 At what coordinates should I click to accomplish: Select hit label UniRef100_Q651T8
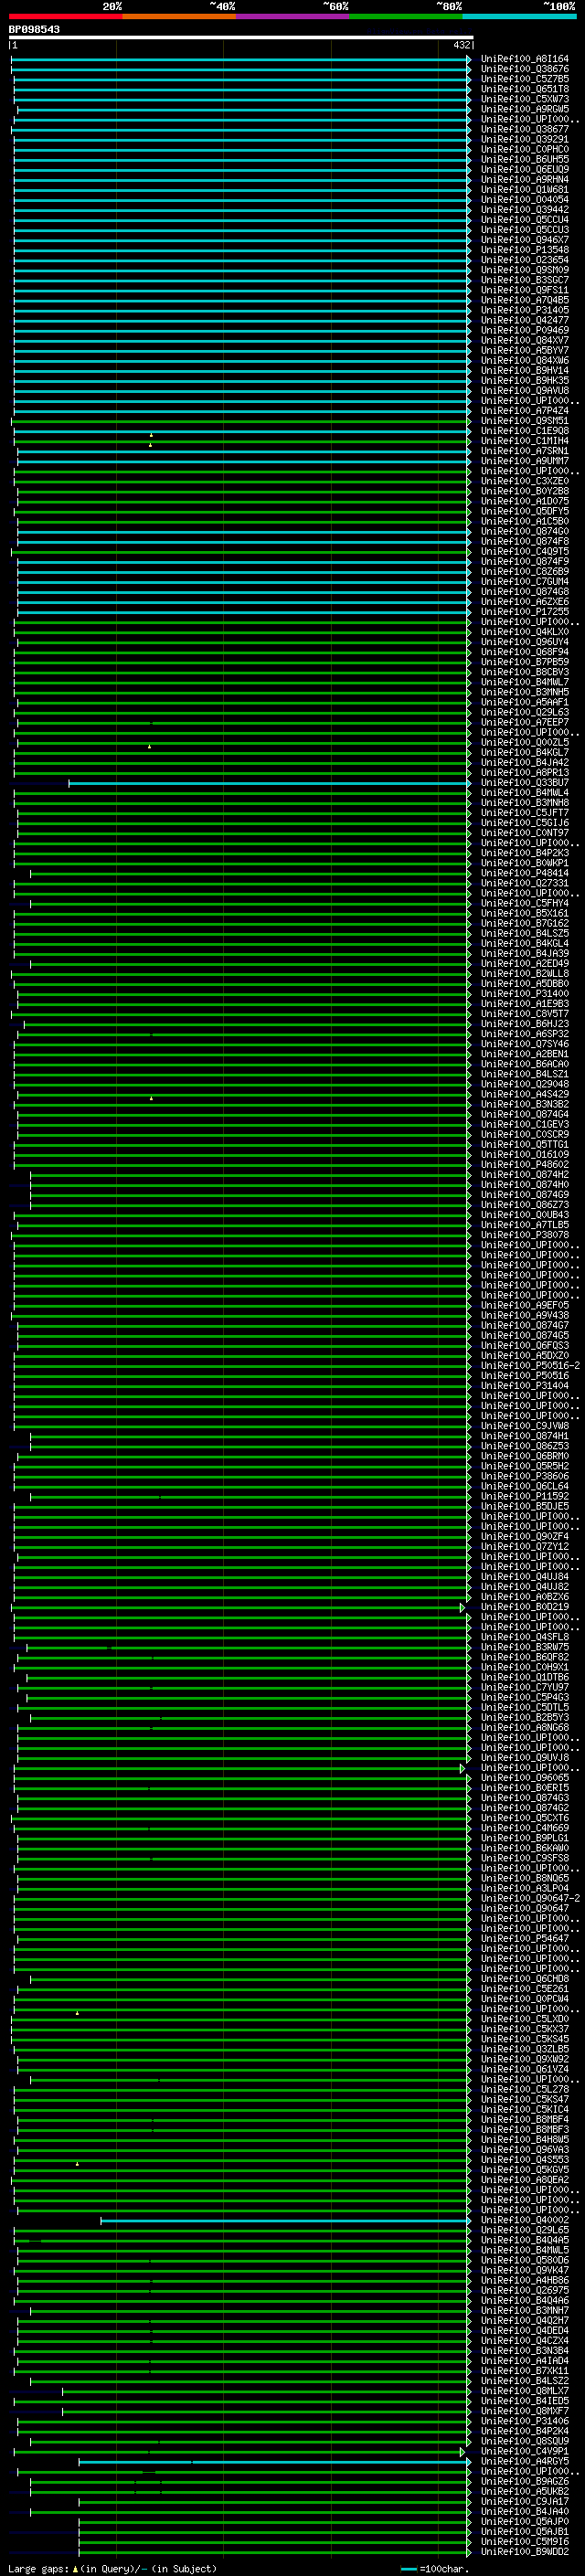coord(524,89)
